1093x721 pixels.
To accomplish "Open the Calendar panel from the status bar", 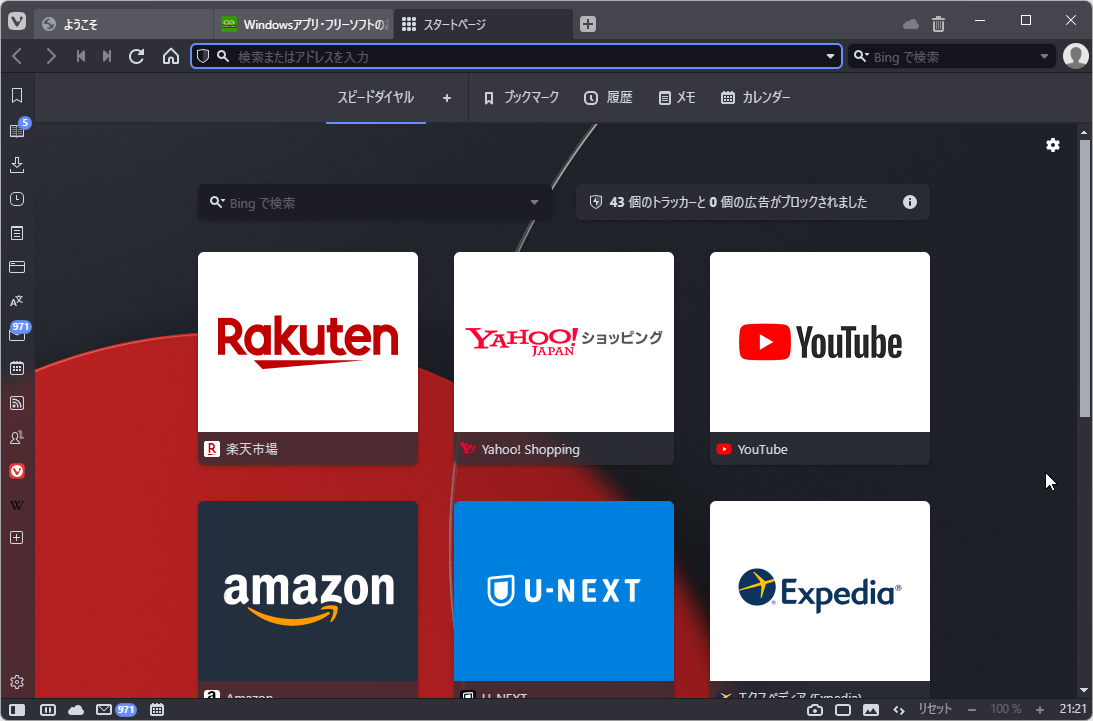I will coord(157,709).
